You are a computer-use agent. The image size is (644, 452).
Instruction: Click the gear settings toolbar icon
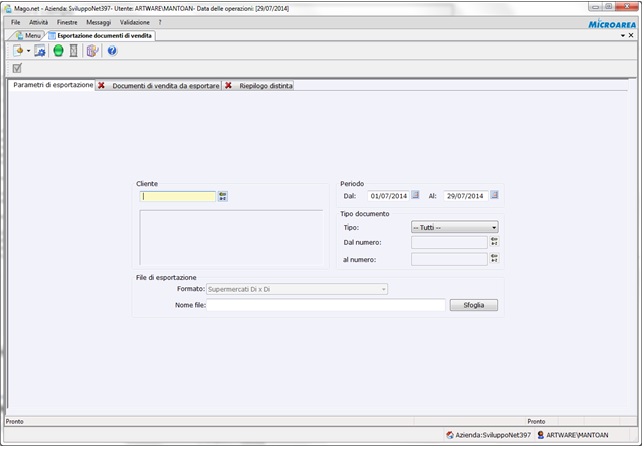pos(40,50)
